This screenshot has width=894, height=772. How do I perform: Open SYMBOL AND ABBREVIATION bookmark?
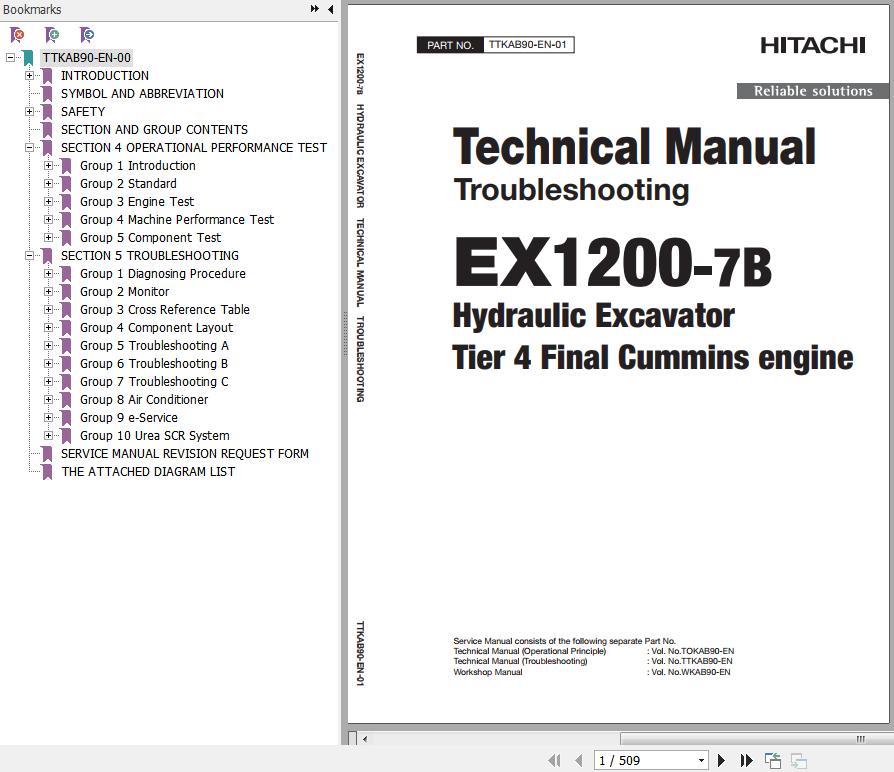(x=142, y=94)
